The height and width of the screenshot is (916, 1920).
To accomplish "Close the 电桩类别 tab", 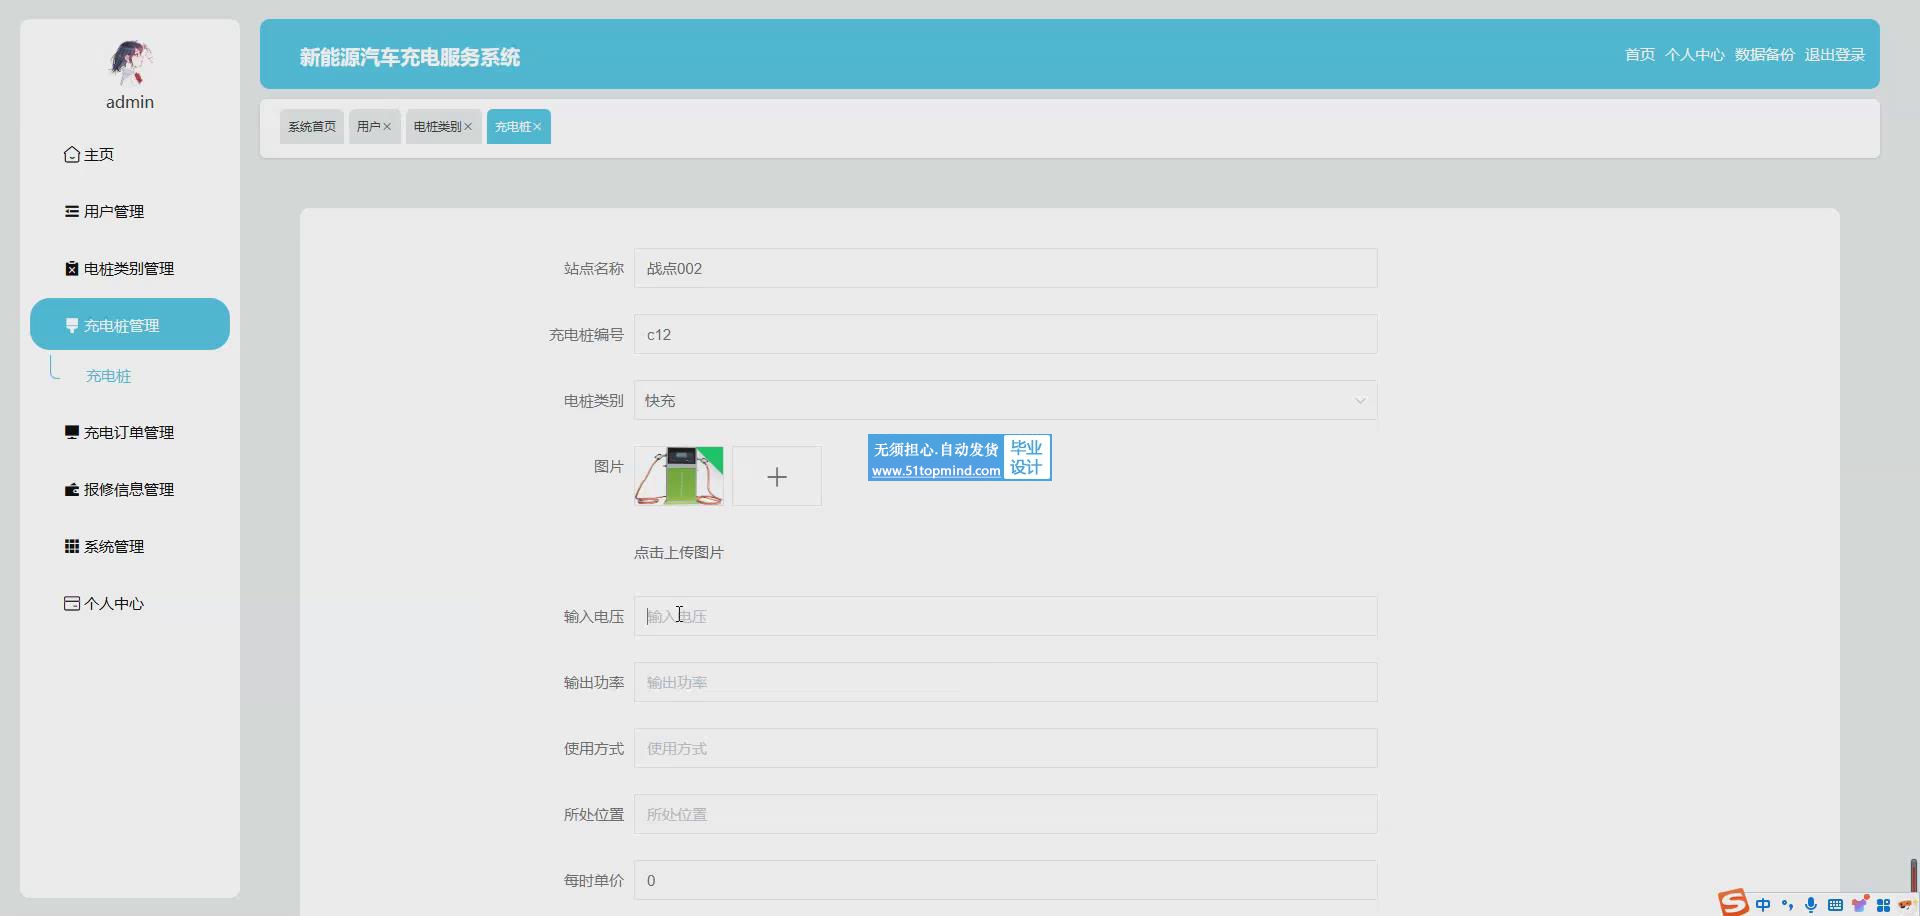I will click(467, 127).
